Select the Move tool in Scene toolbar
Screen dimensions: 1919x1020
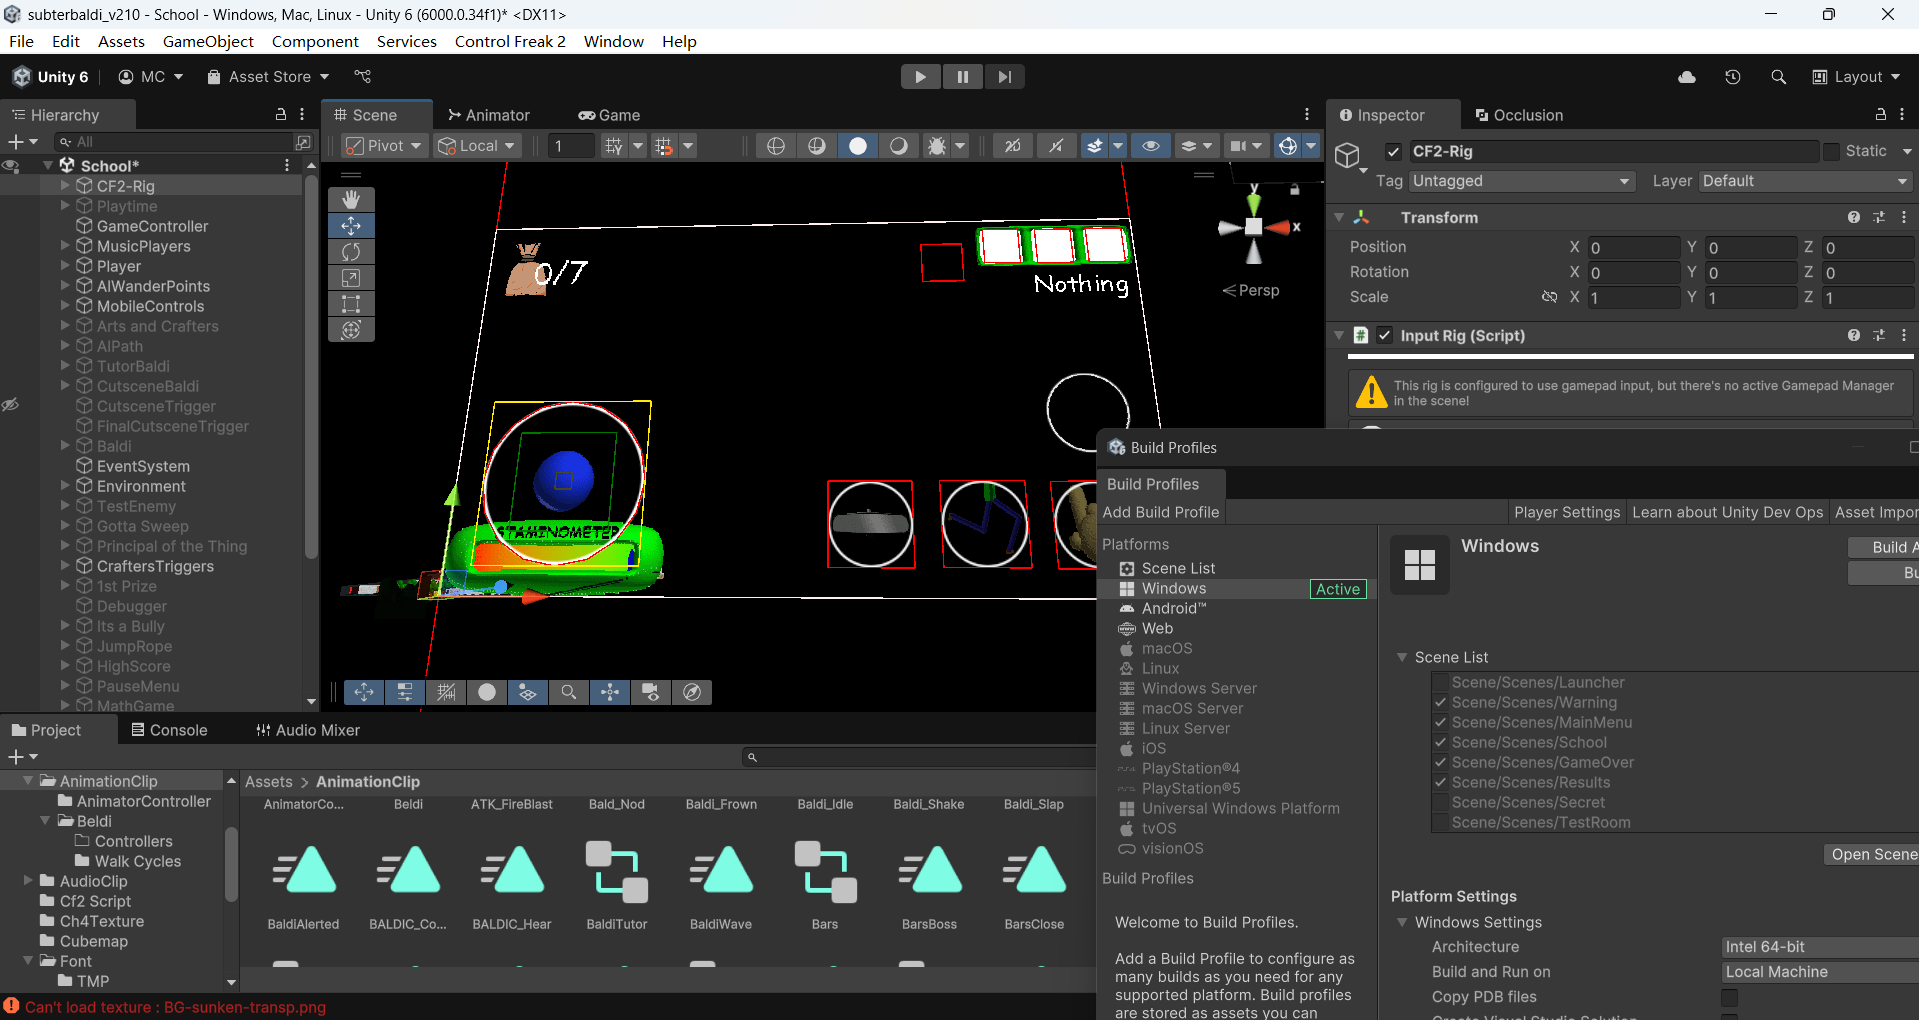(351, 226)
